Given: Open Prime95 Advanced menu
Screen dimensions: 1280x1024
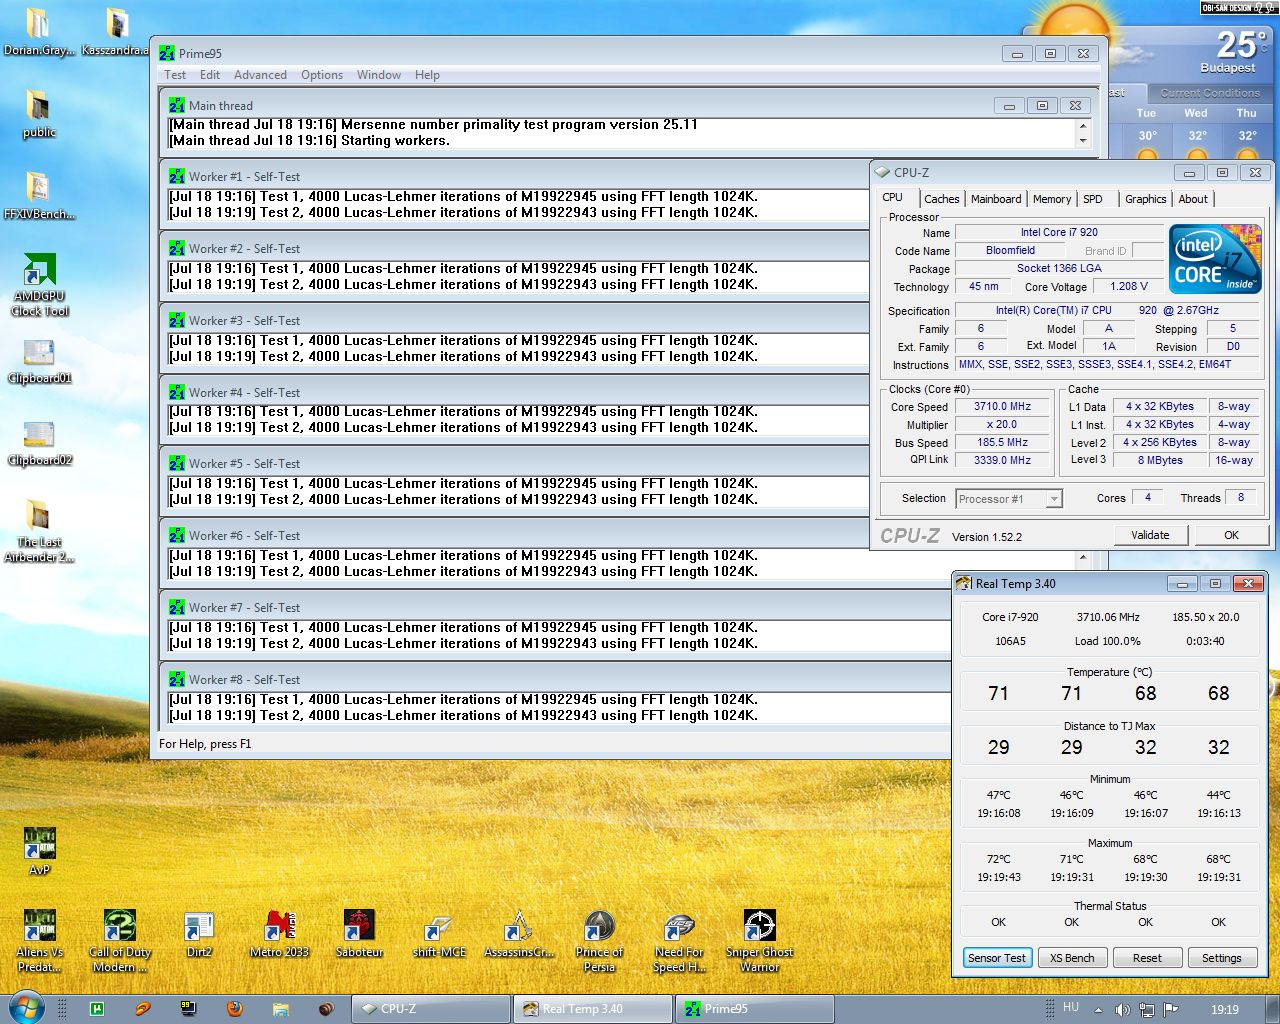Looking at the screenshot, I should 260,75.
